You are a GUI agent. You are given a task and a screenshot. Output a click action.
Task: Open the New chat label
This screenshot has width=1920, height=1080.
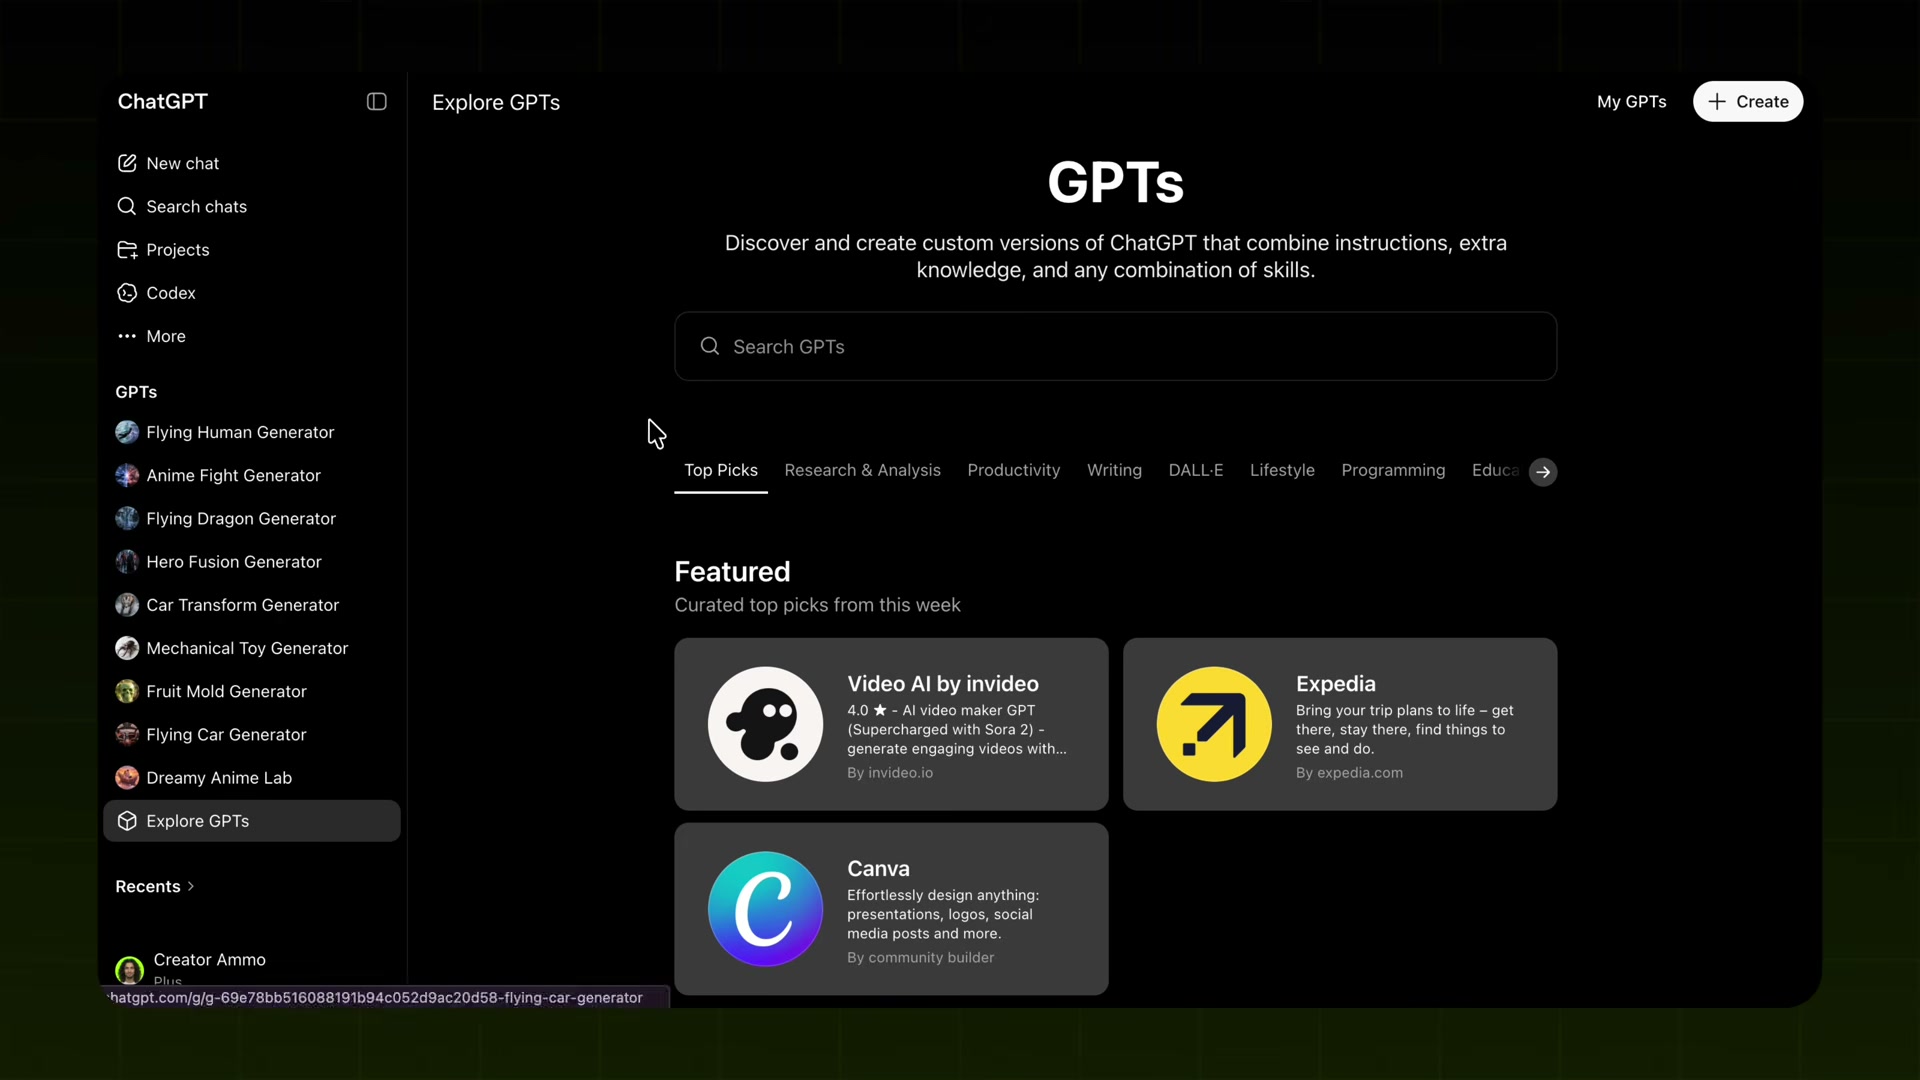pyautogui.click(x=182, y=163)
